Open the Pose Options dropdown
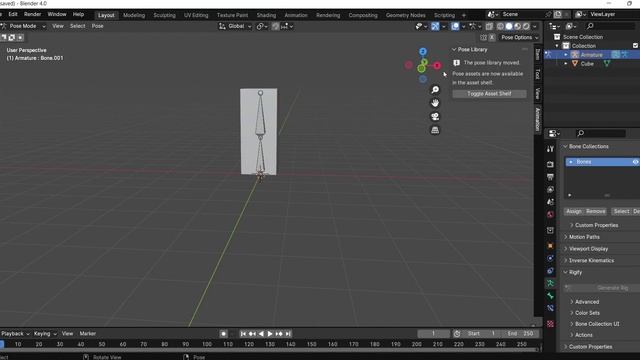This screenshot has width=640, height=360. 520,38
